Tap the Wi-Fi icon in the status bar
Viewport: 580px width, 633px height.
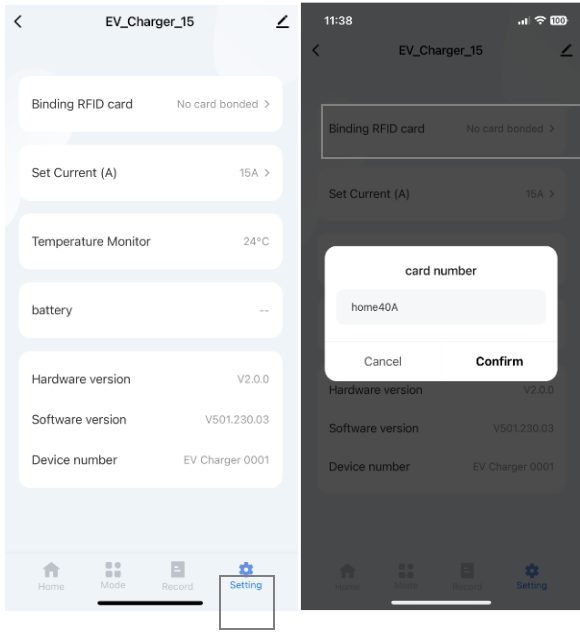point(540,20)
